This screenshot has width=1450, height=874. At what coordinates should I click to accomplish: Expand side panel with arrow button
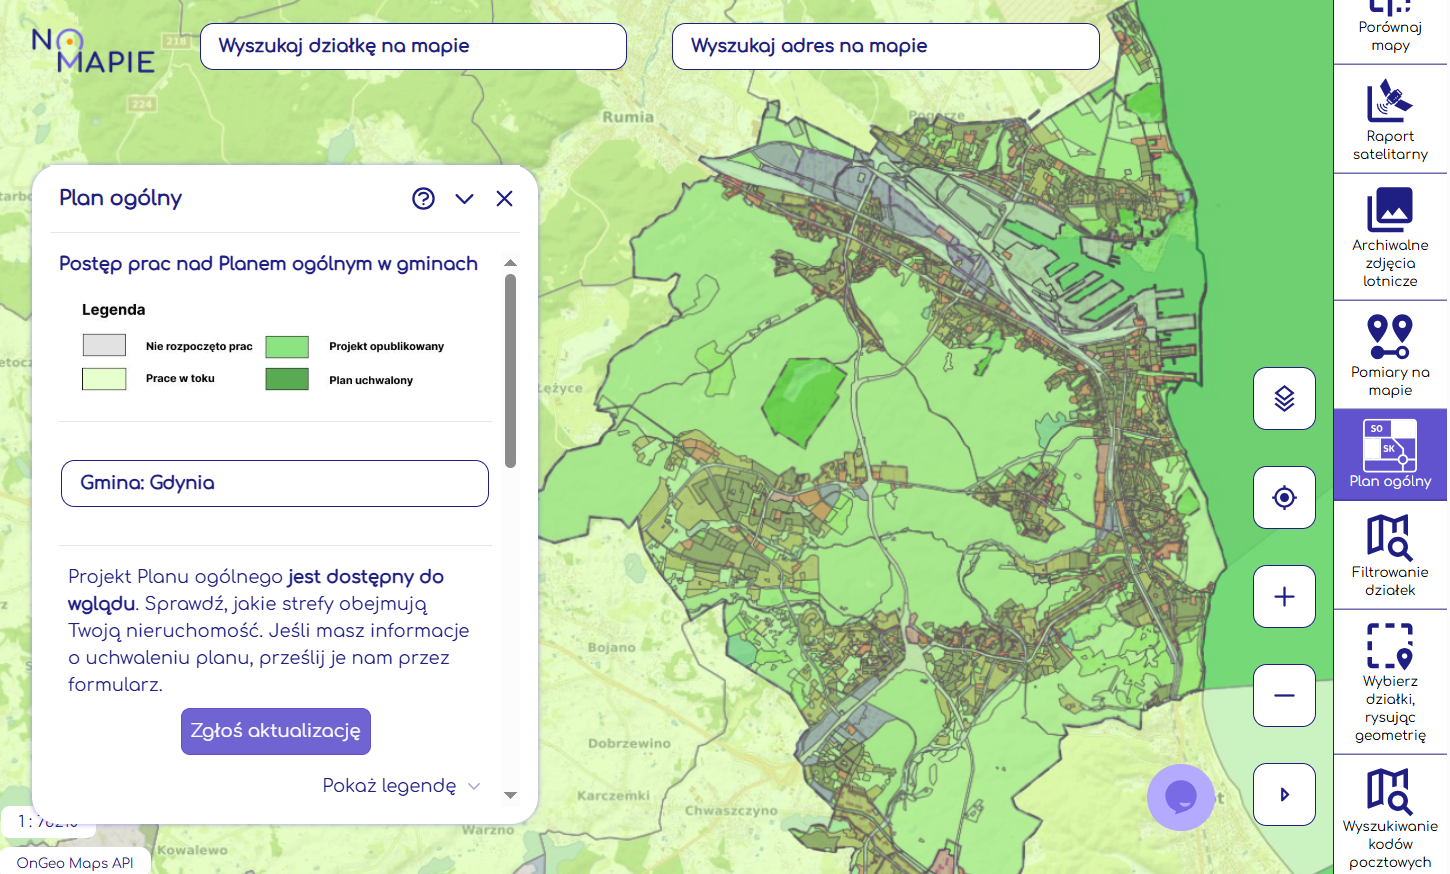click(1284, 794)
